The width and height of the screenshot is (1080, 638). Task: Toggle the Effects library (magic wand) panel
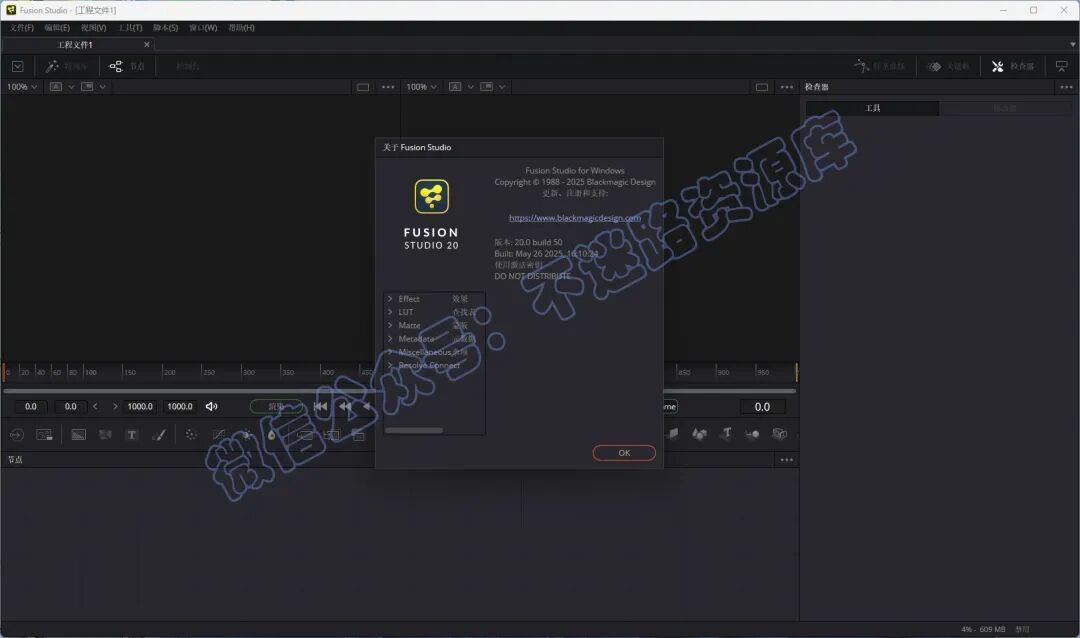tap(65, 66)
